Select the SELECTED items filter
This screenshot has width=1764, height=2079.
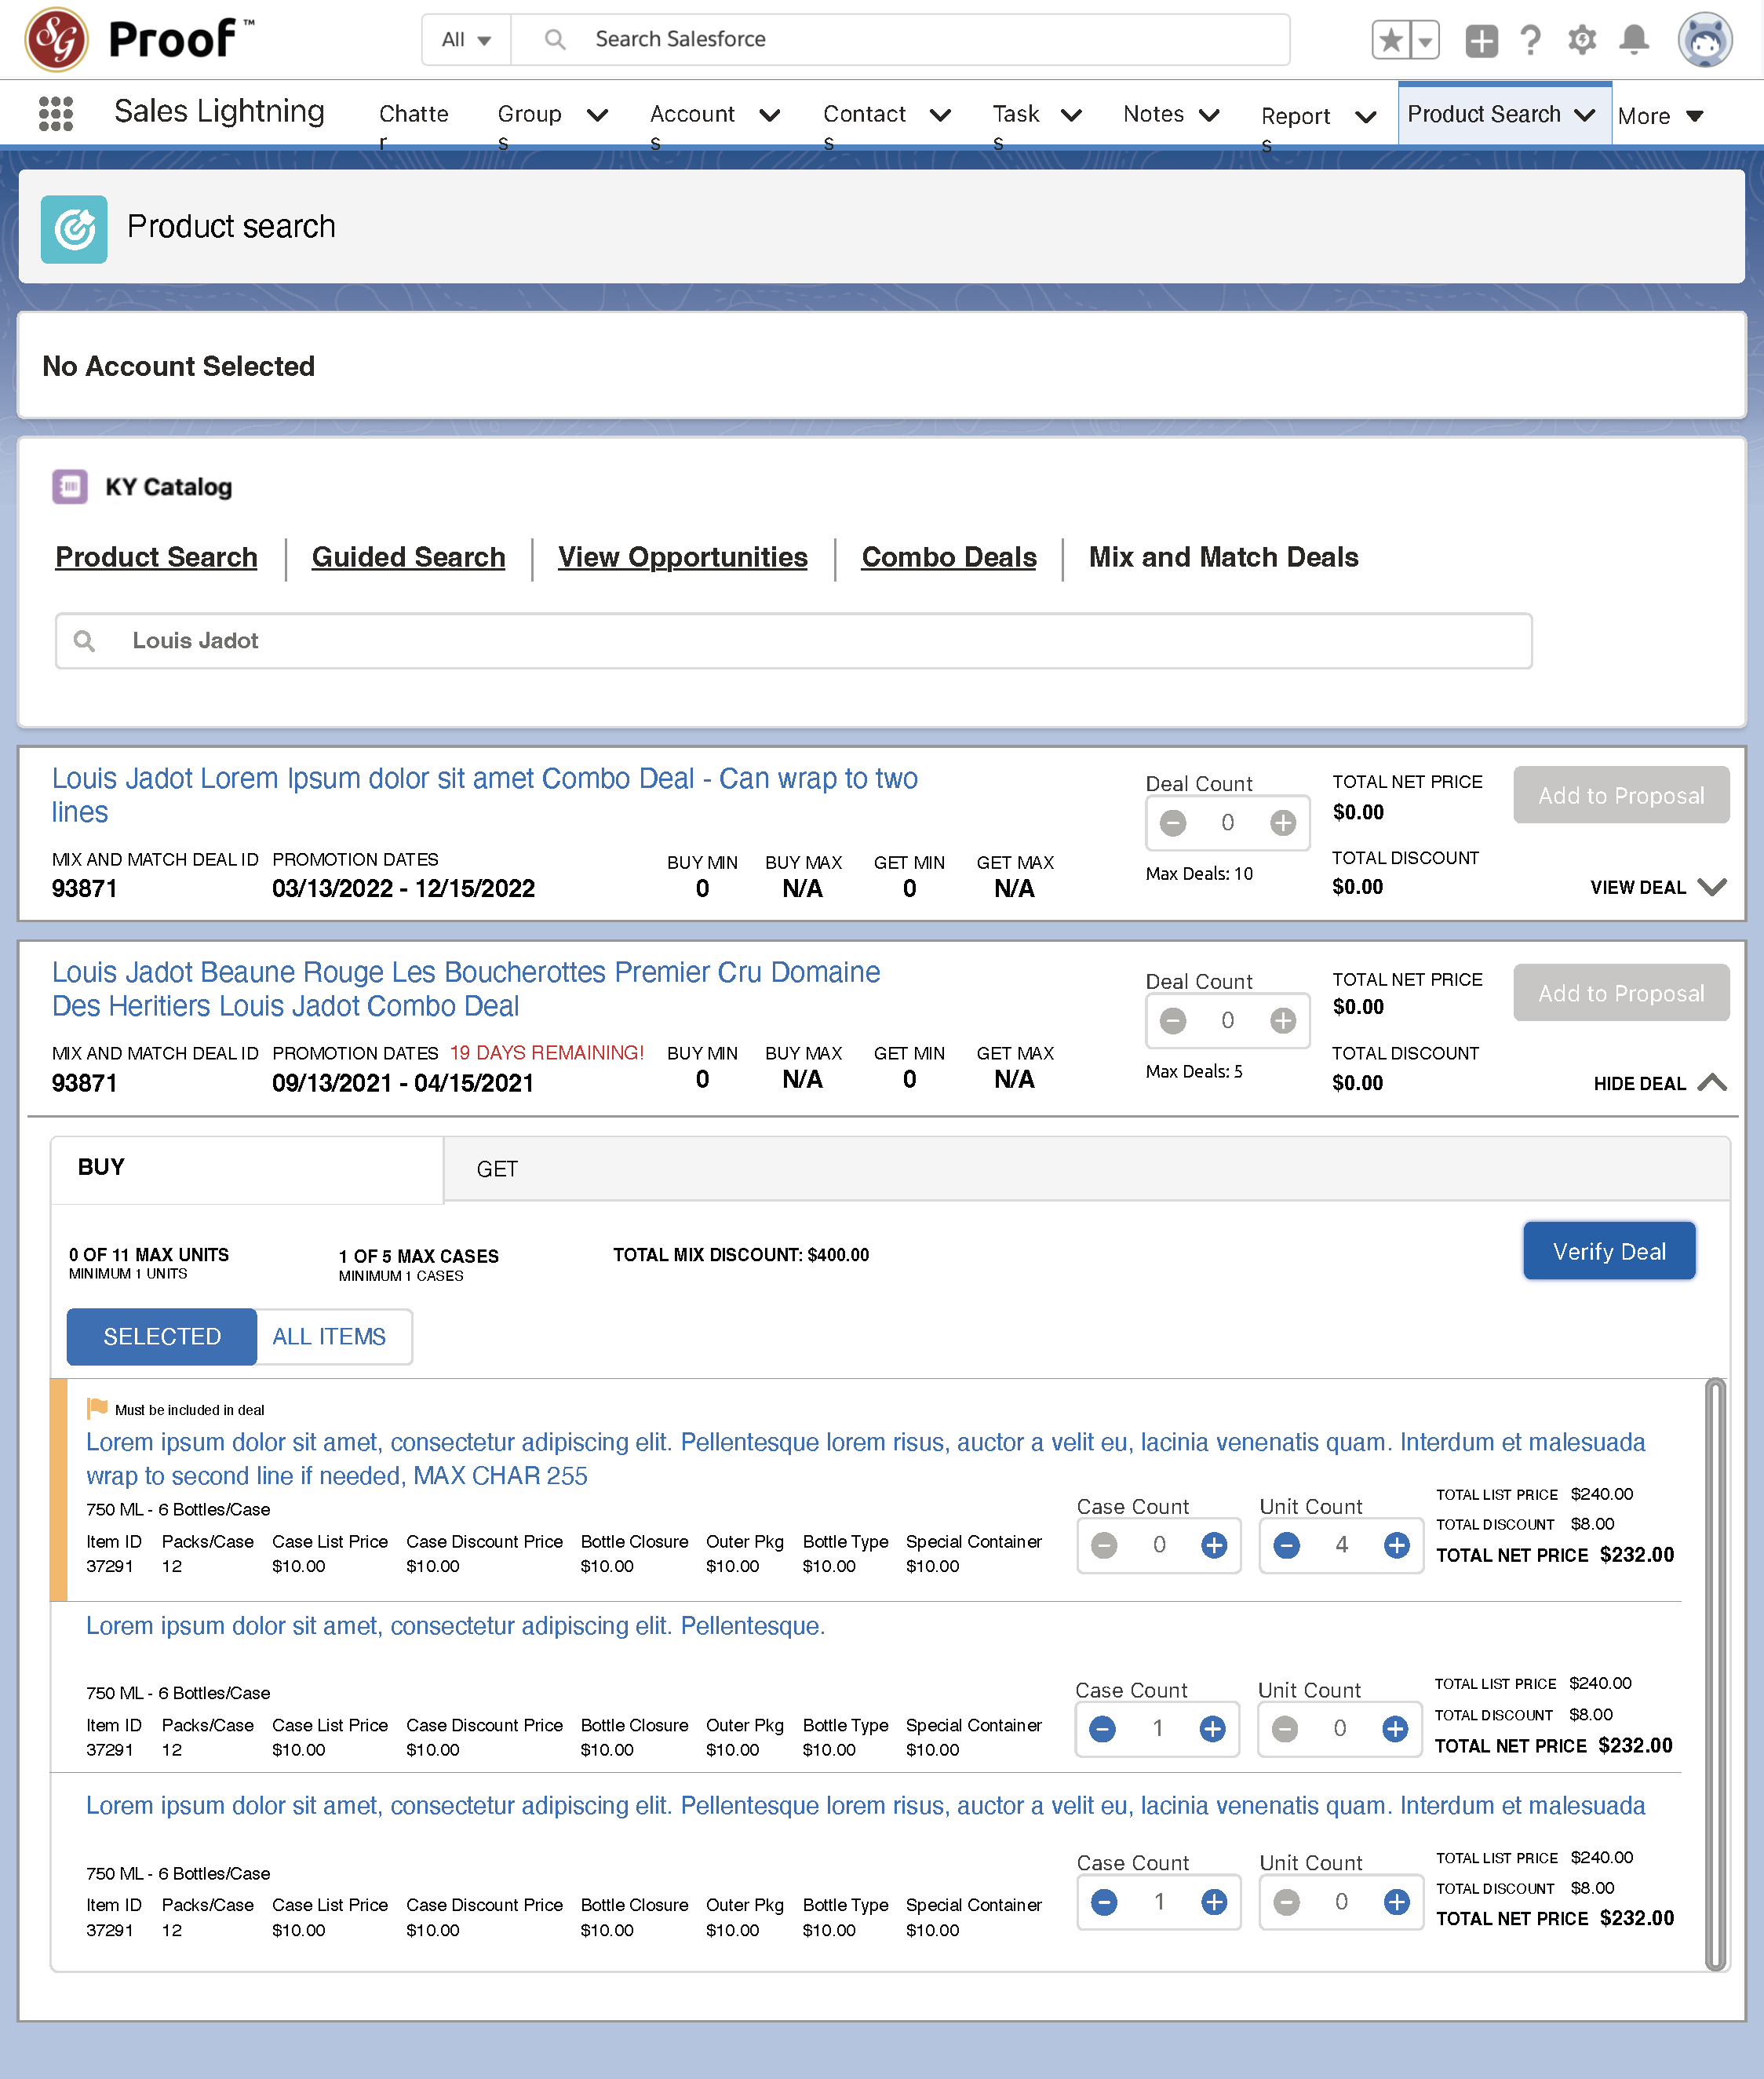click(162, 1336)
